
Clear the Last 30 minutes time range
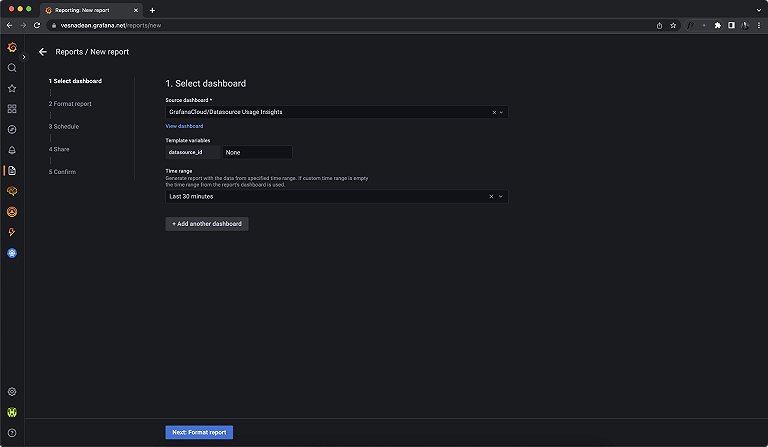coord(491,197)
